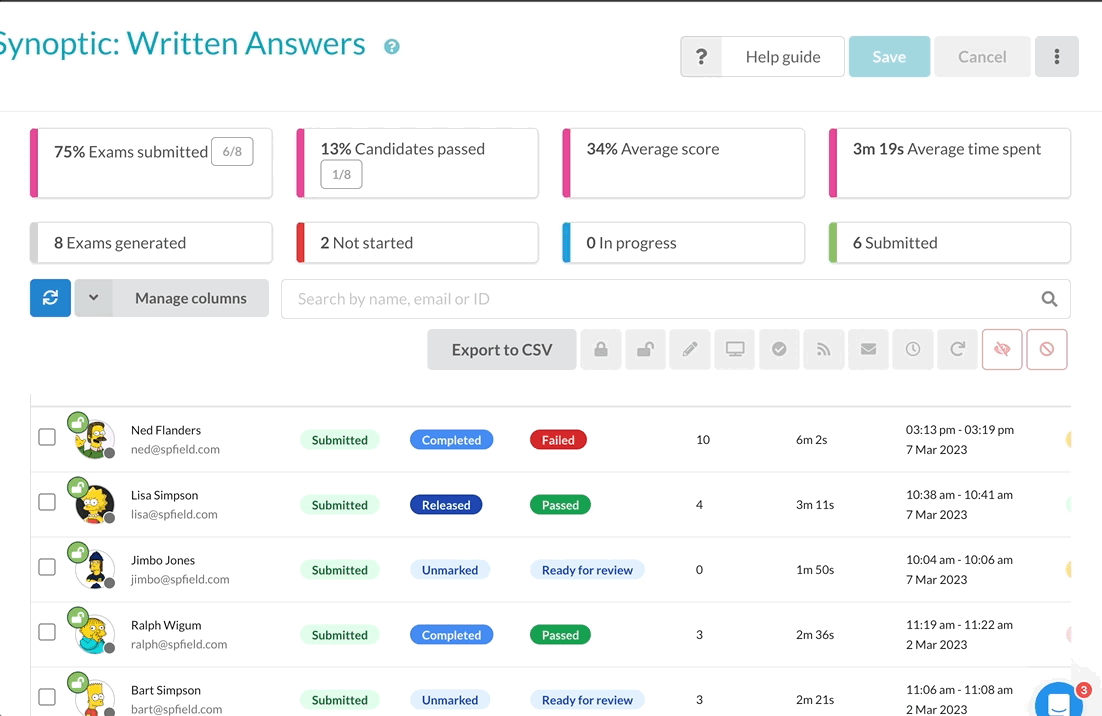The image size is (1102, 716).
Task: Select Lisa Simpson's row checkbox
Action: [47, 502]
